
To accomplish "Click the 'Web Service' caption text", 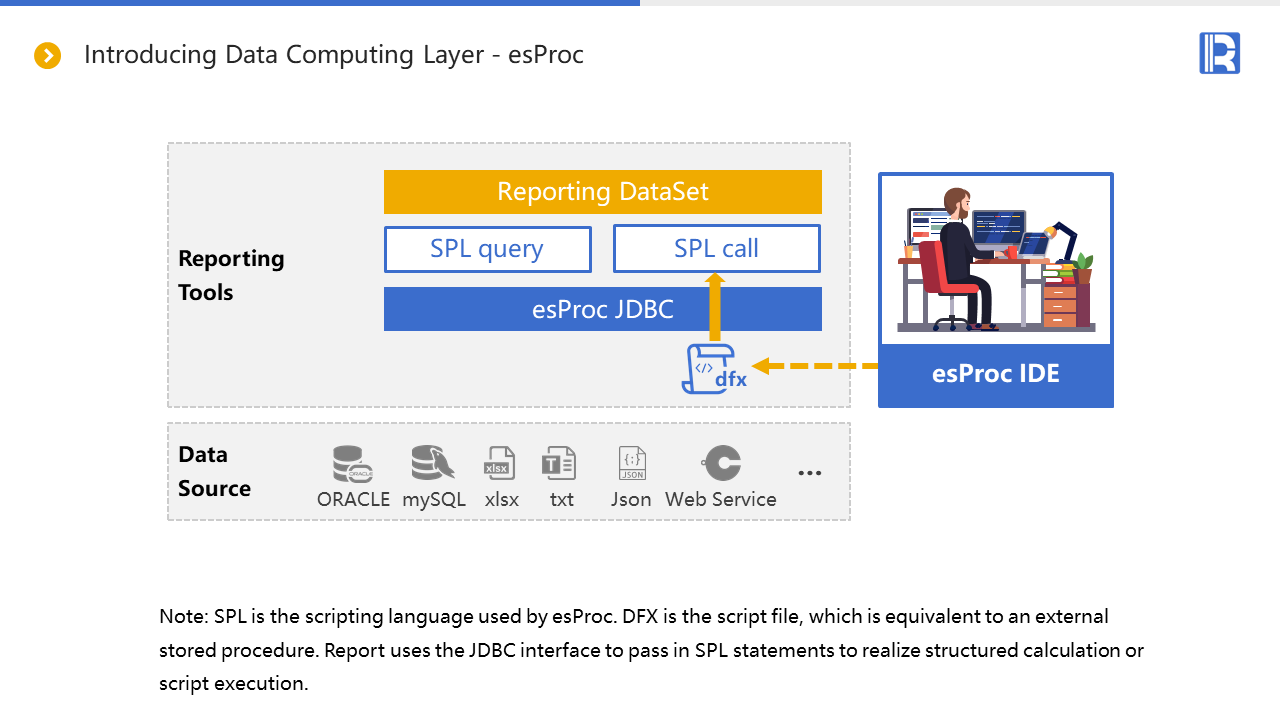I will click(721, 499).
